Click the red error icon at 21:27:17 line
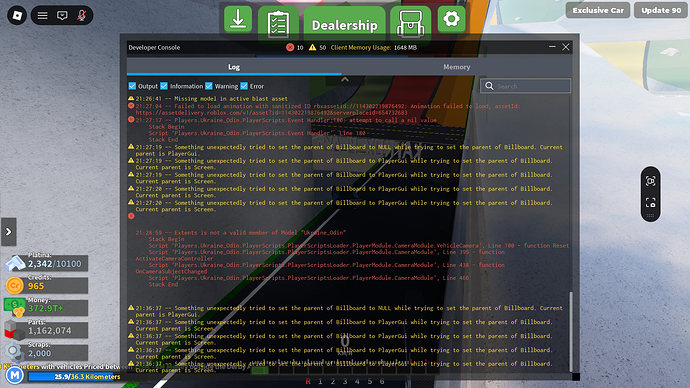The image size is (690, 388). click(x=131, y=120)
